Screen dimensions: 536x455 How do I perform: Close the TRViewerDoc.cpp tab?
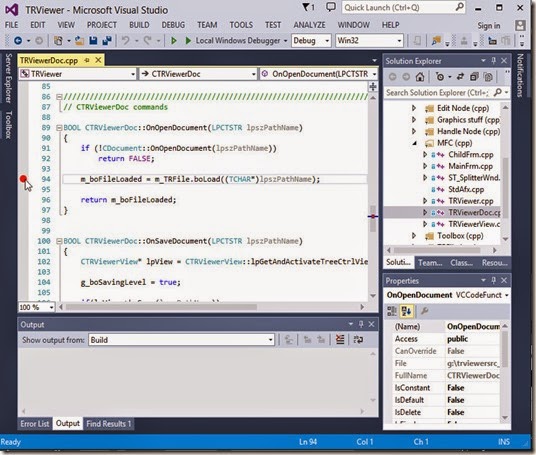pyautogui.click(x=98, y=61)
